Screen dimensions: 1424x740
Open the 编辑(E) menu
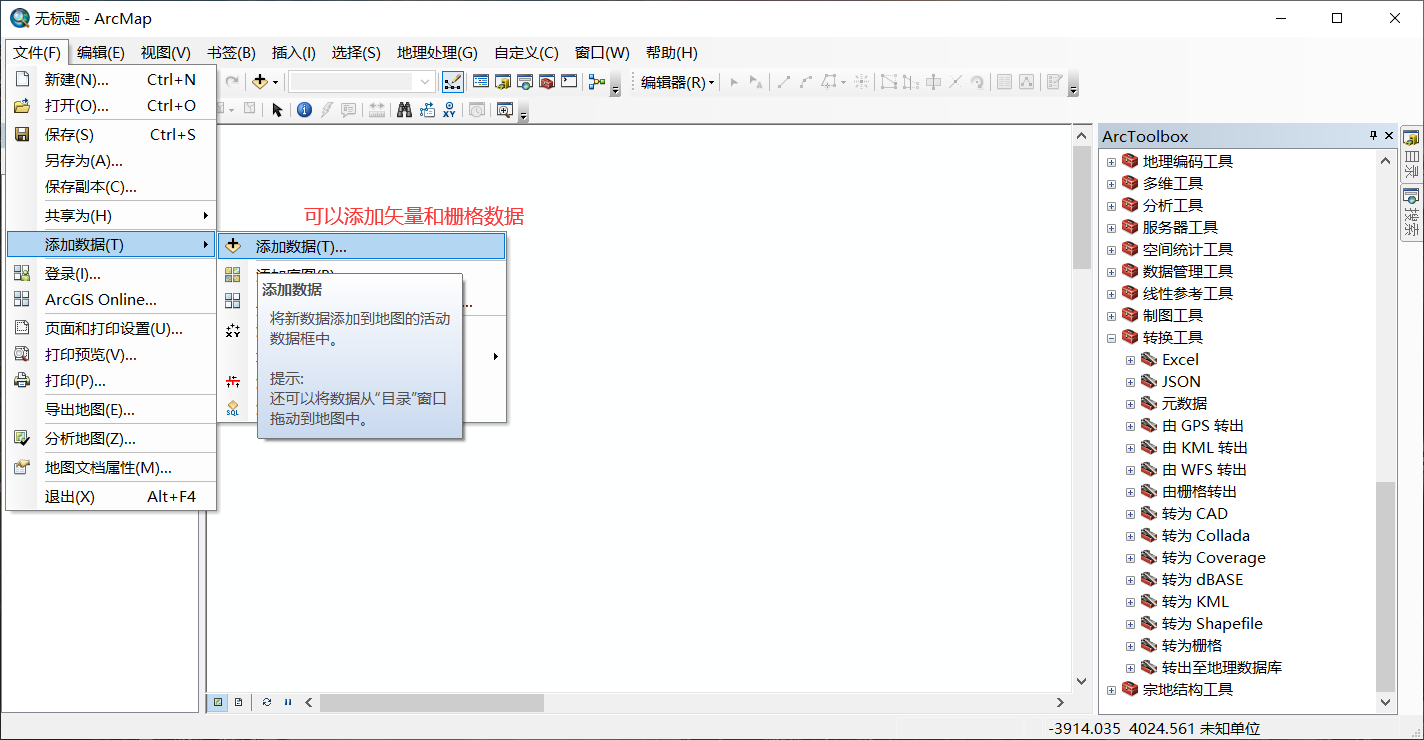click(101, 53)
